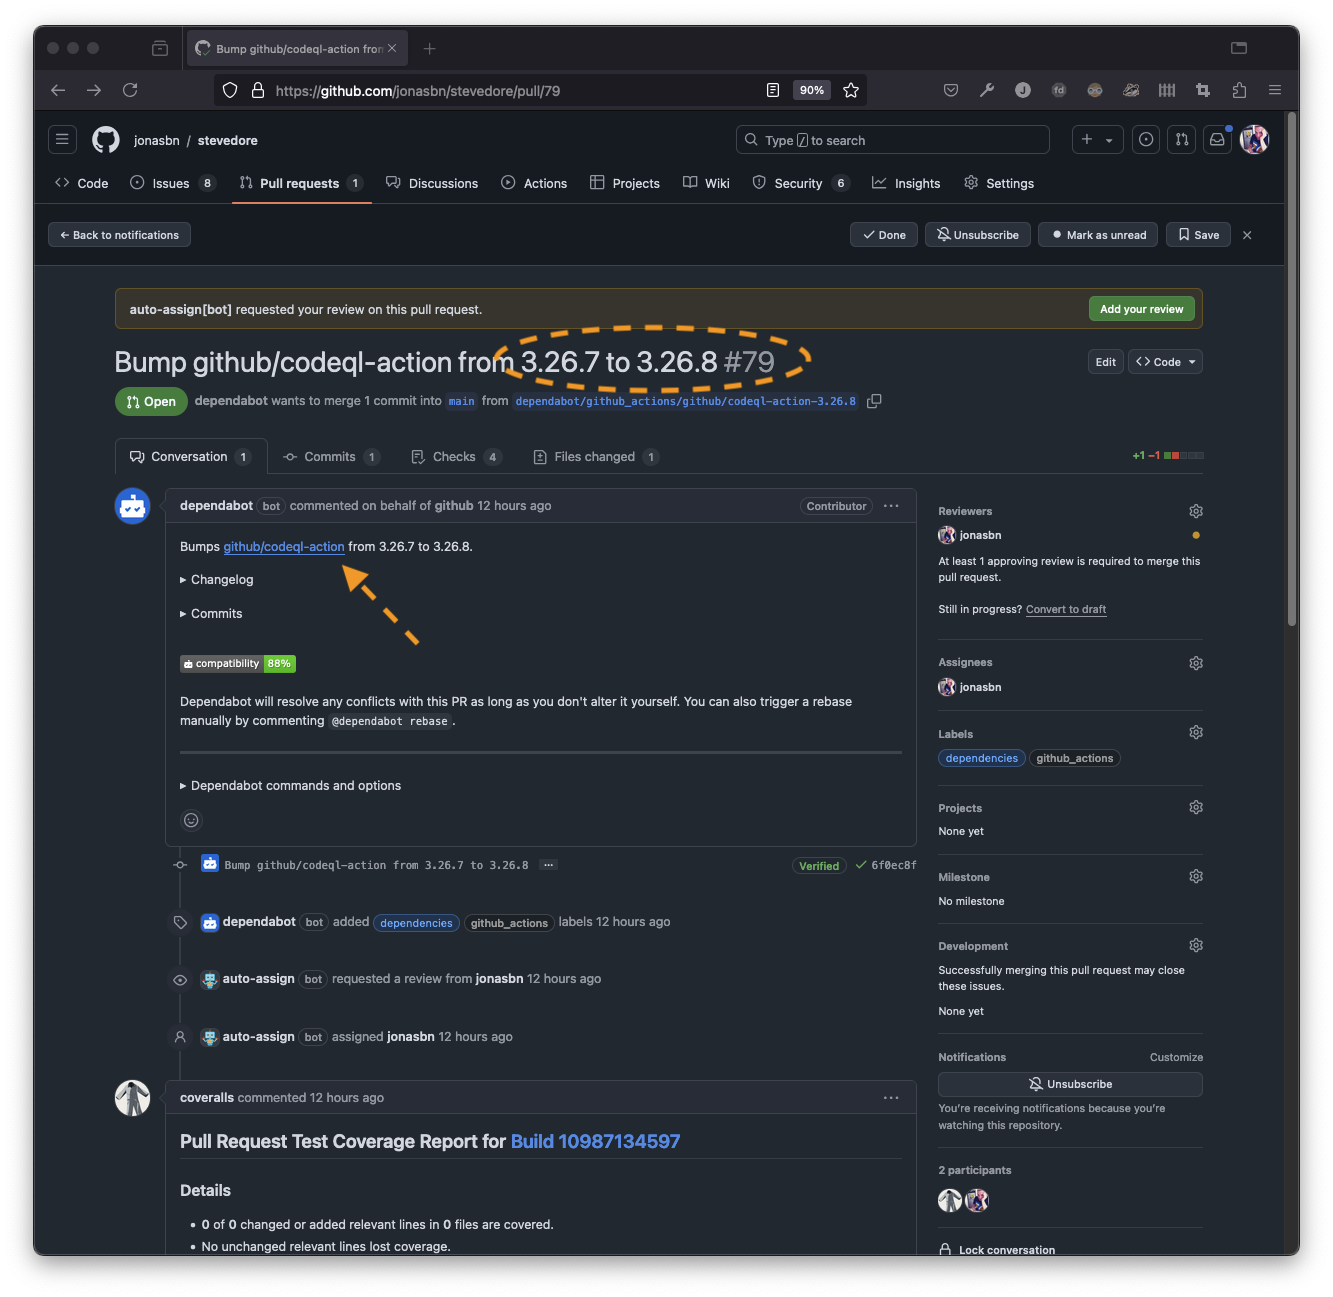Switch to the Files changed tab

tap(595, 457)
